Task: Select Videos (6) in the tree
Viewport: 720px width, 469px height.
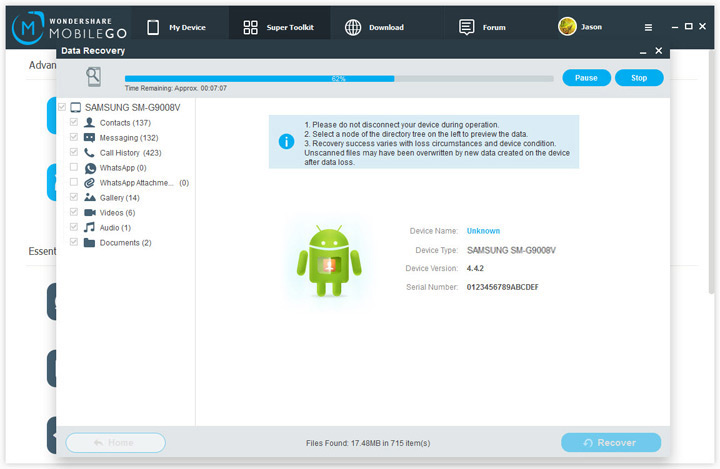Action: [118, 213]
